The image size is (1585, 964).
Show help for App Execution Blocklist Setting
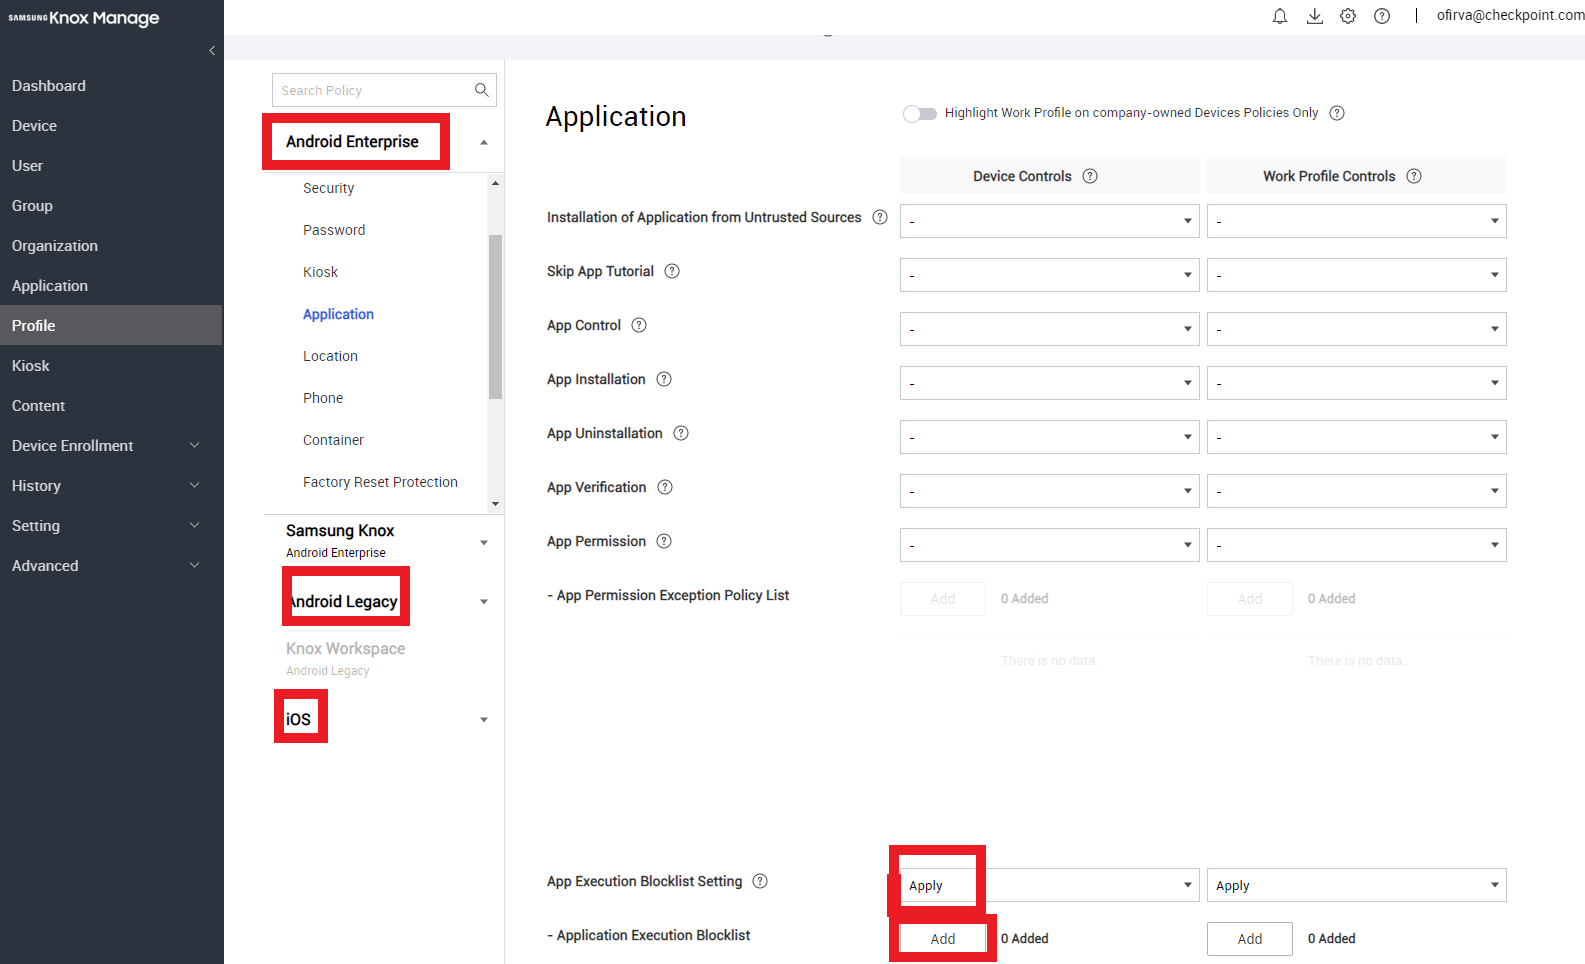pos(760,881)
